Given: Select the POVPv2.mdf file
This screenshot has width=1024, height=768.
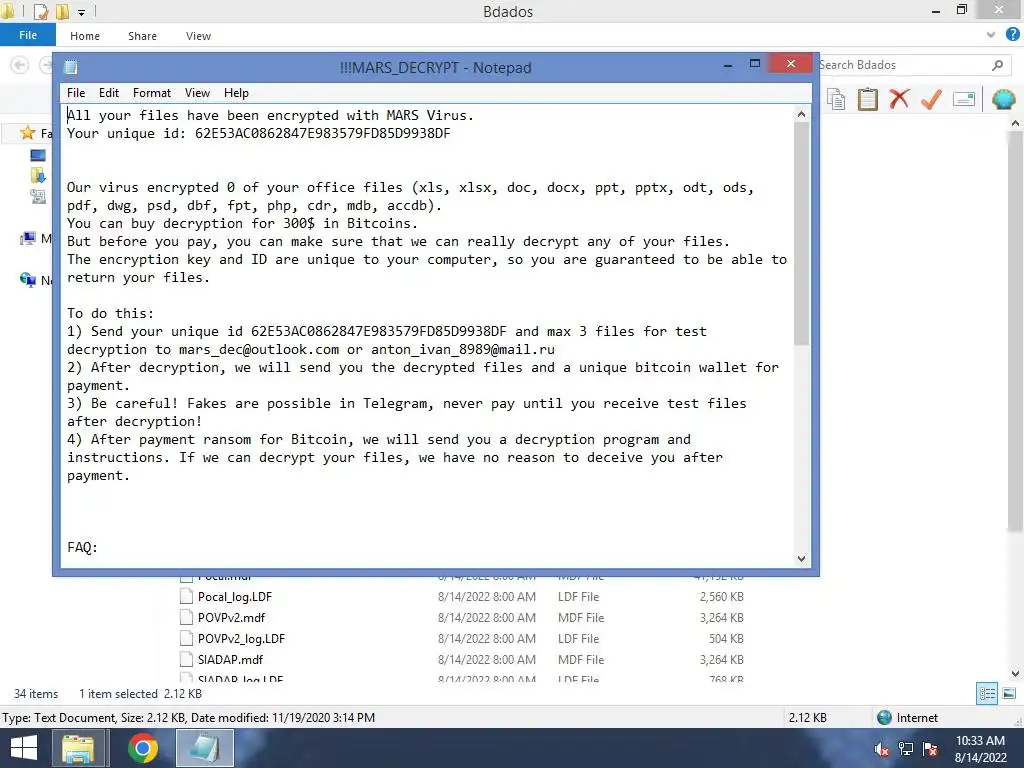Looking at the screenshot, I should (231, 617).
